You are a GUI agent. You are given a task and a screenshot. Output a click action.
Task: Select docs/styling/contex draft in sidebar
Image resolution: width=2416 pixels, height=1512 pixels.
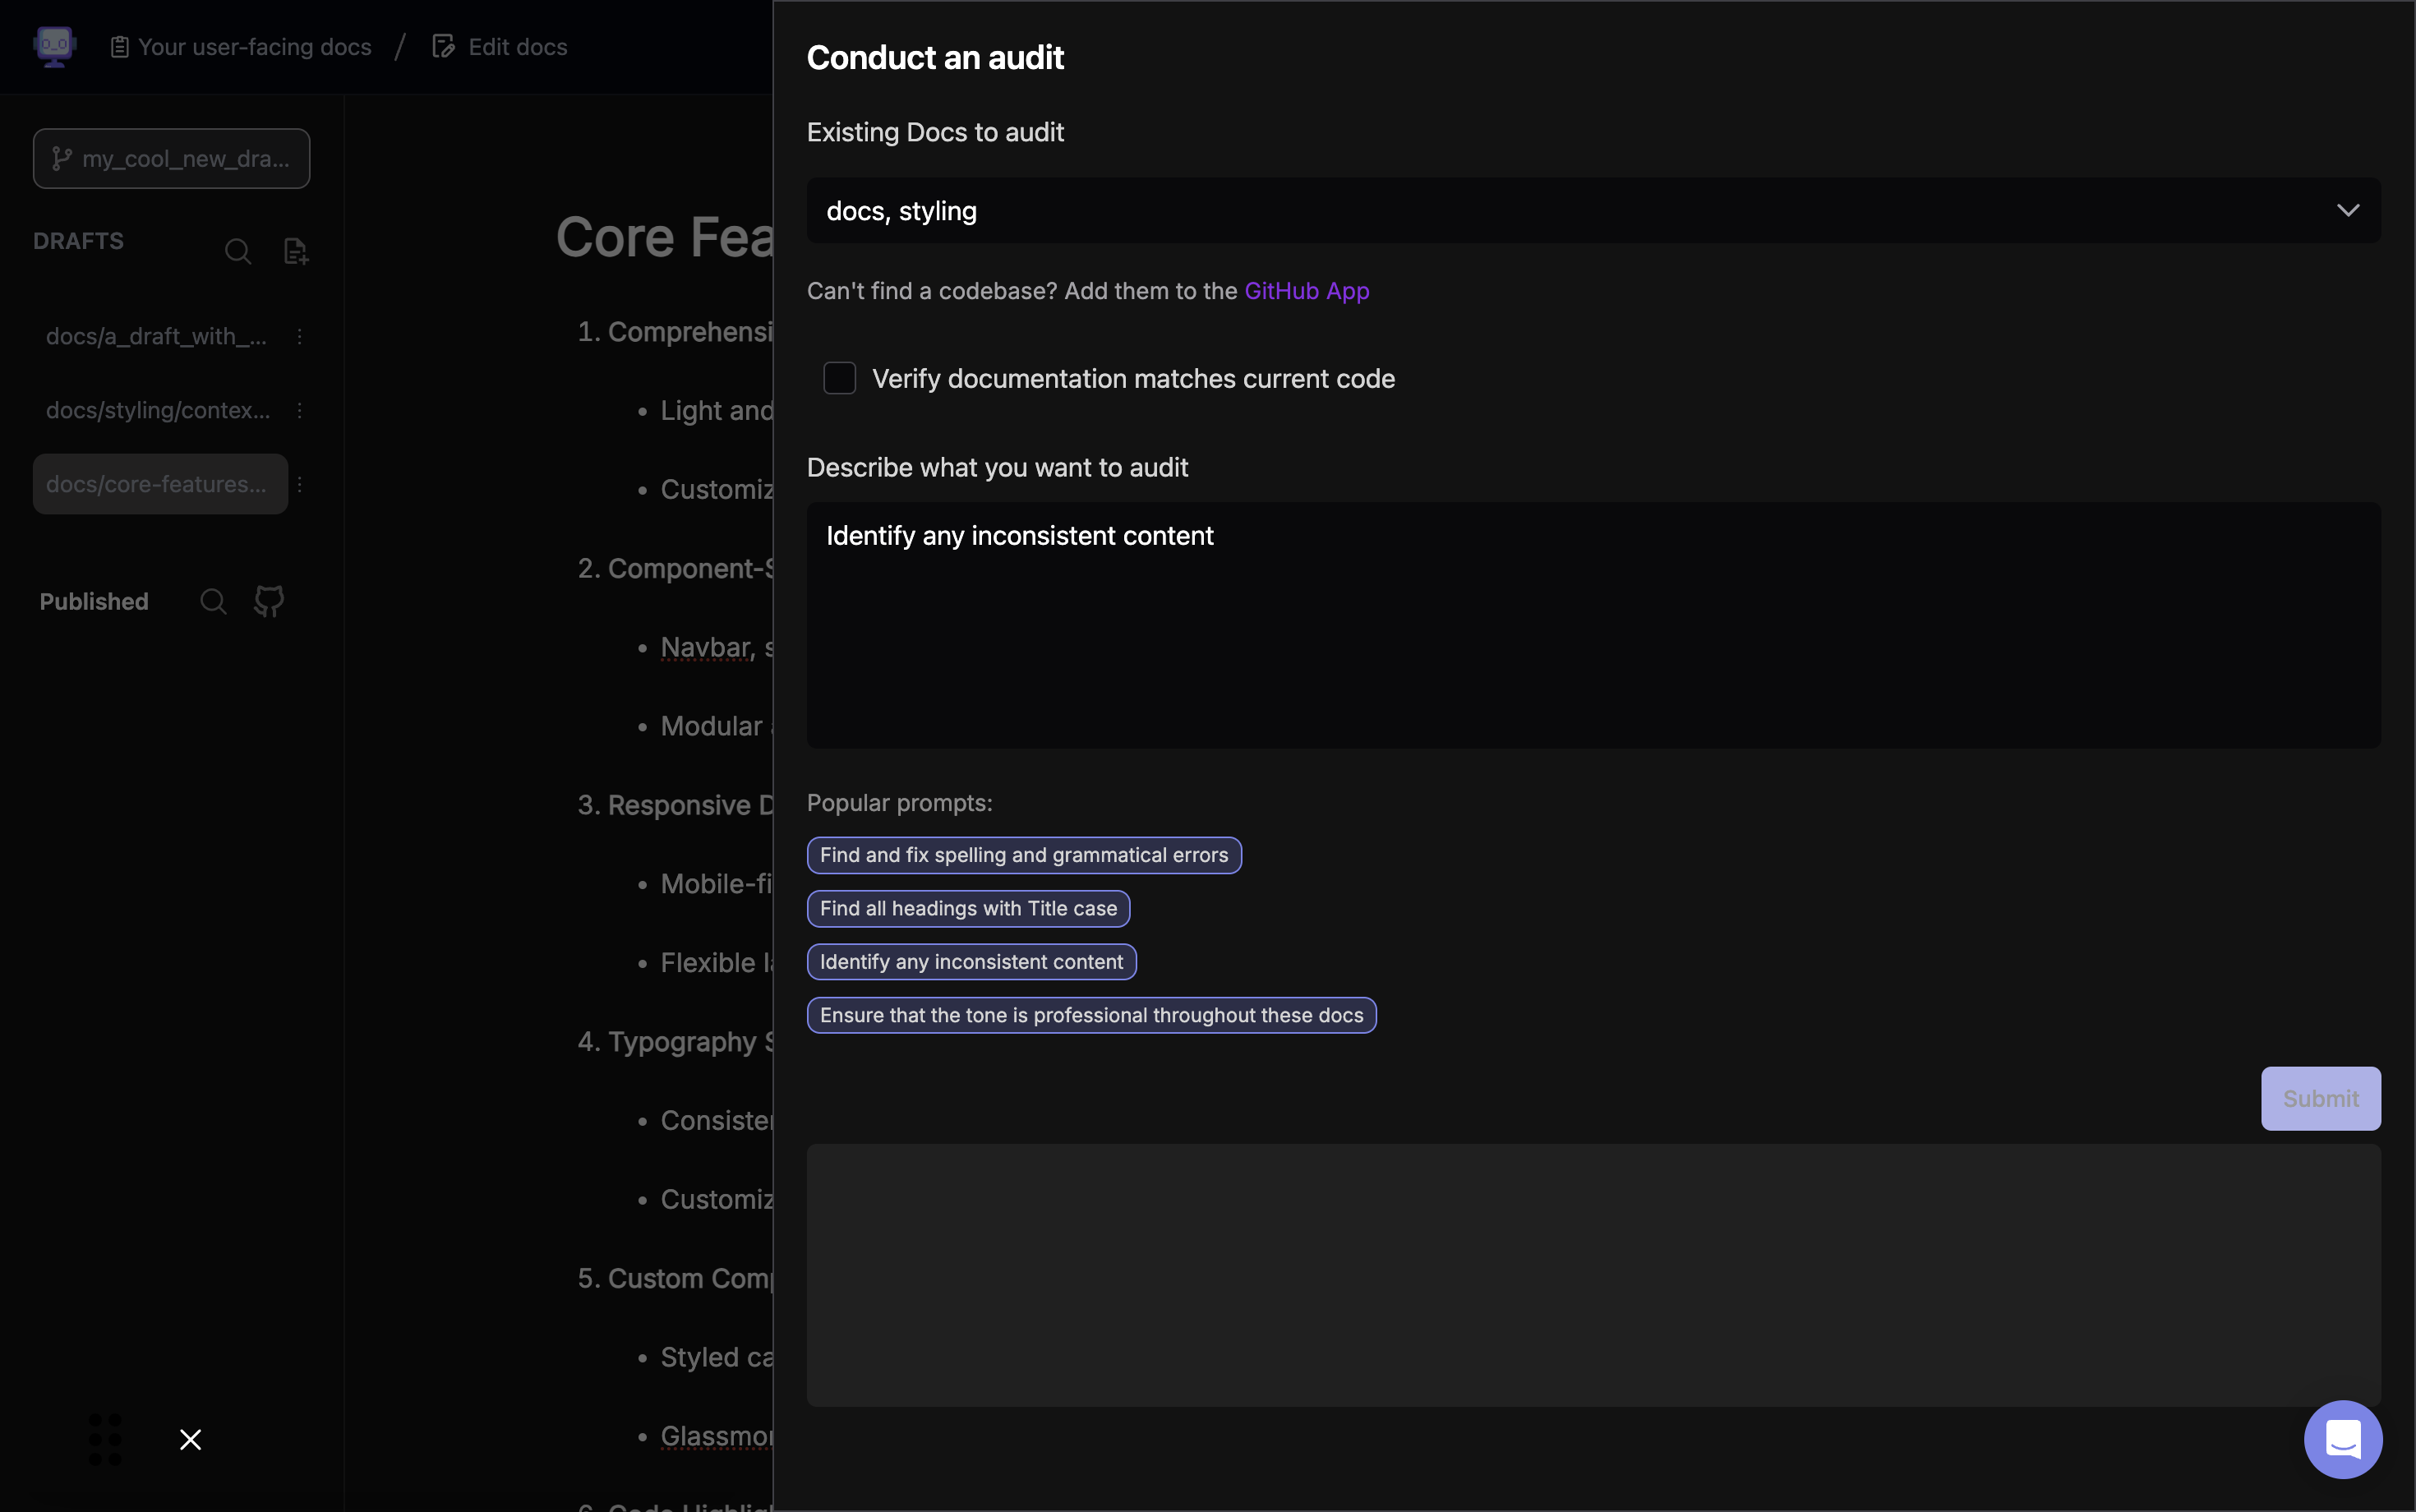158,410
